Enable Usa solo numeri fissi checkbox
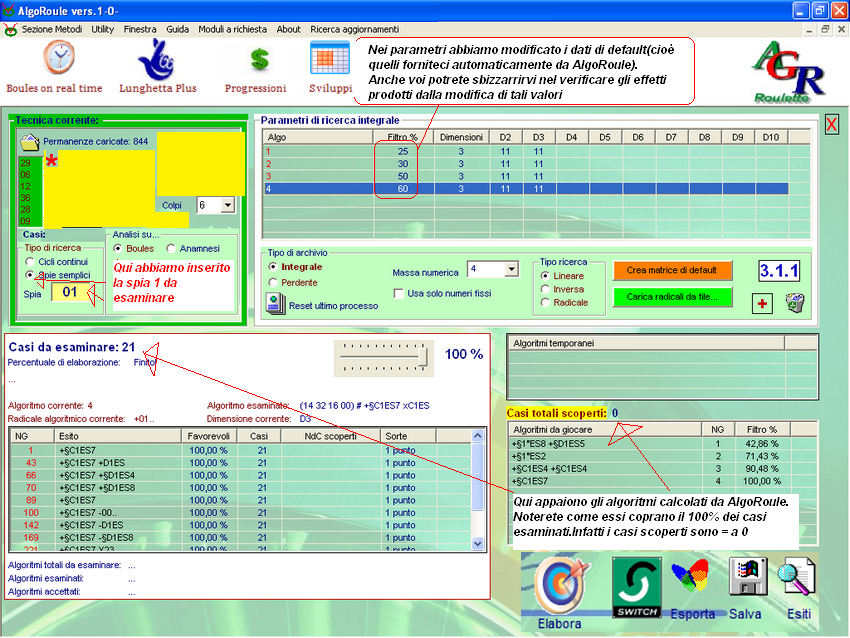This screenshot has width=850, height=638. pyautogui.click(x=398, y=293)
